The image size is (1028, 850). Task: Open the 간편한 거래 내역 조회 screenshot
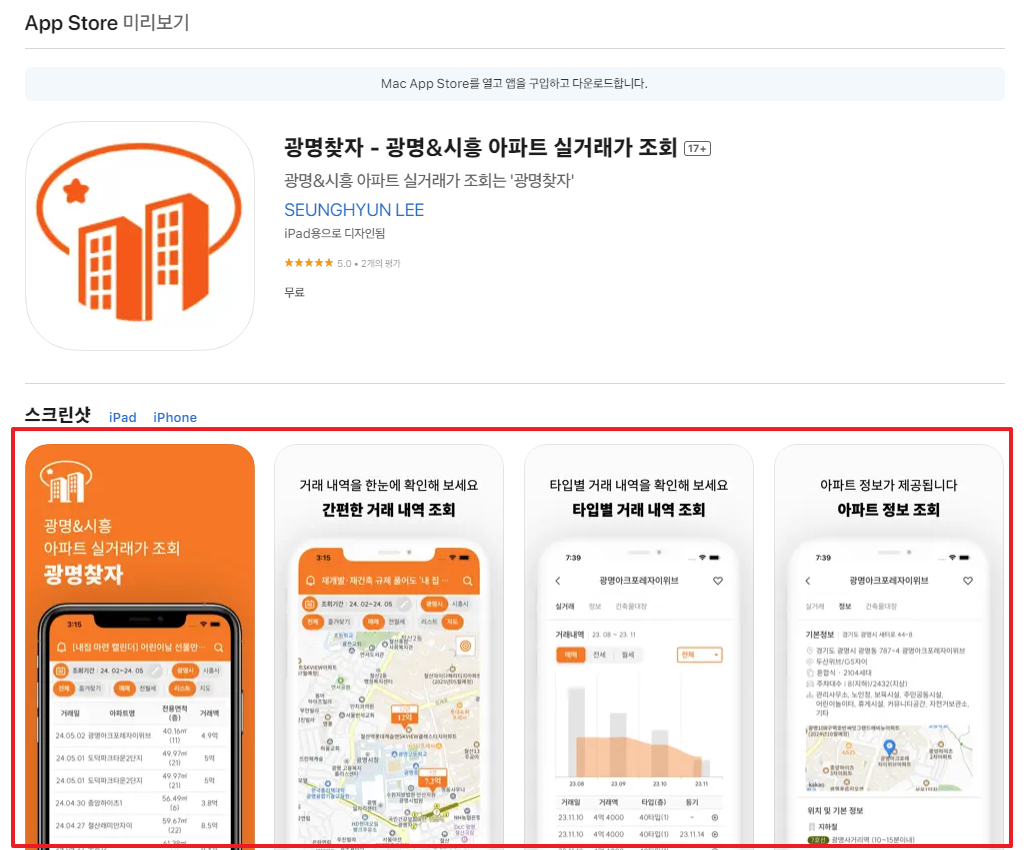pos(389,647)
